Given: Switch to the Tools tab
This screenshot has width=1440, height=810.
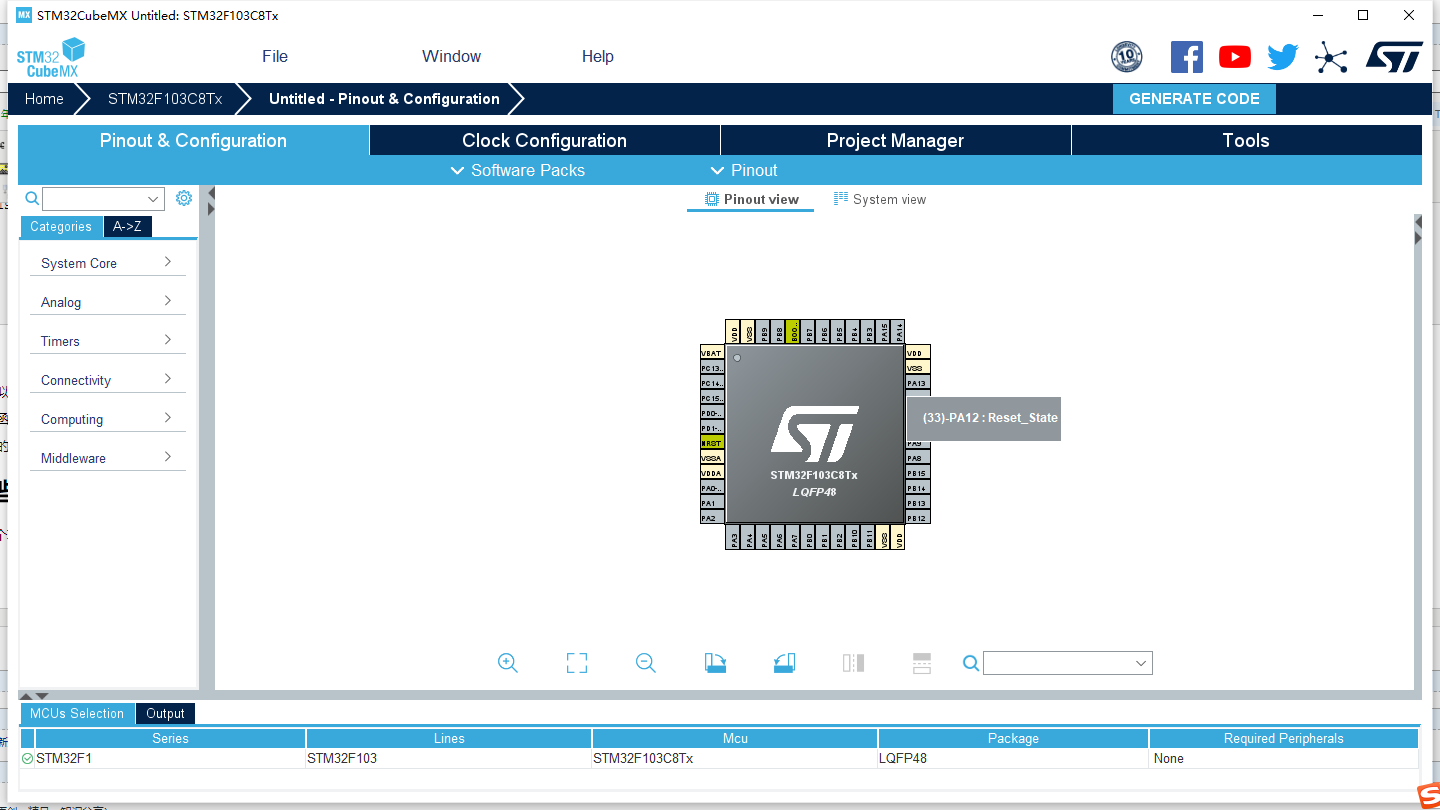Looking at the screenshot, I should coord(1246,140).
